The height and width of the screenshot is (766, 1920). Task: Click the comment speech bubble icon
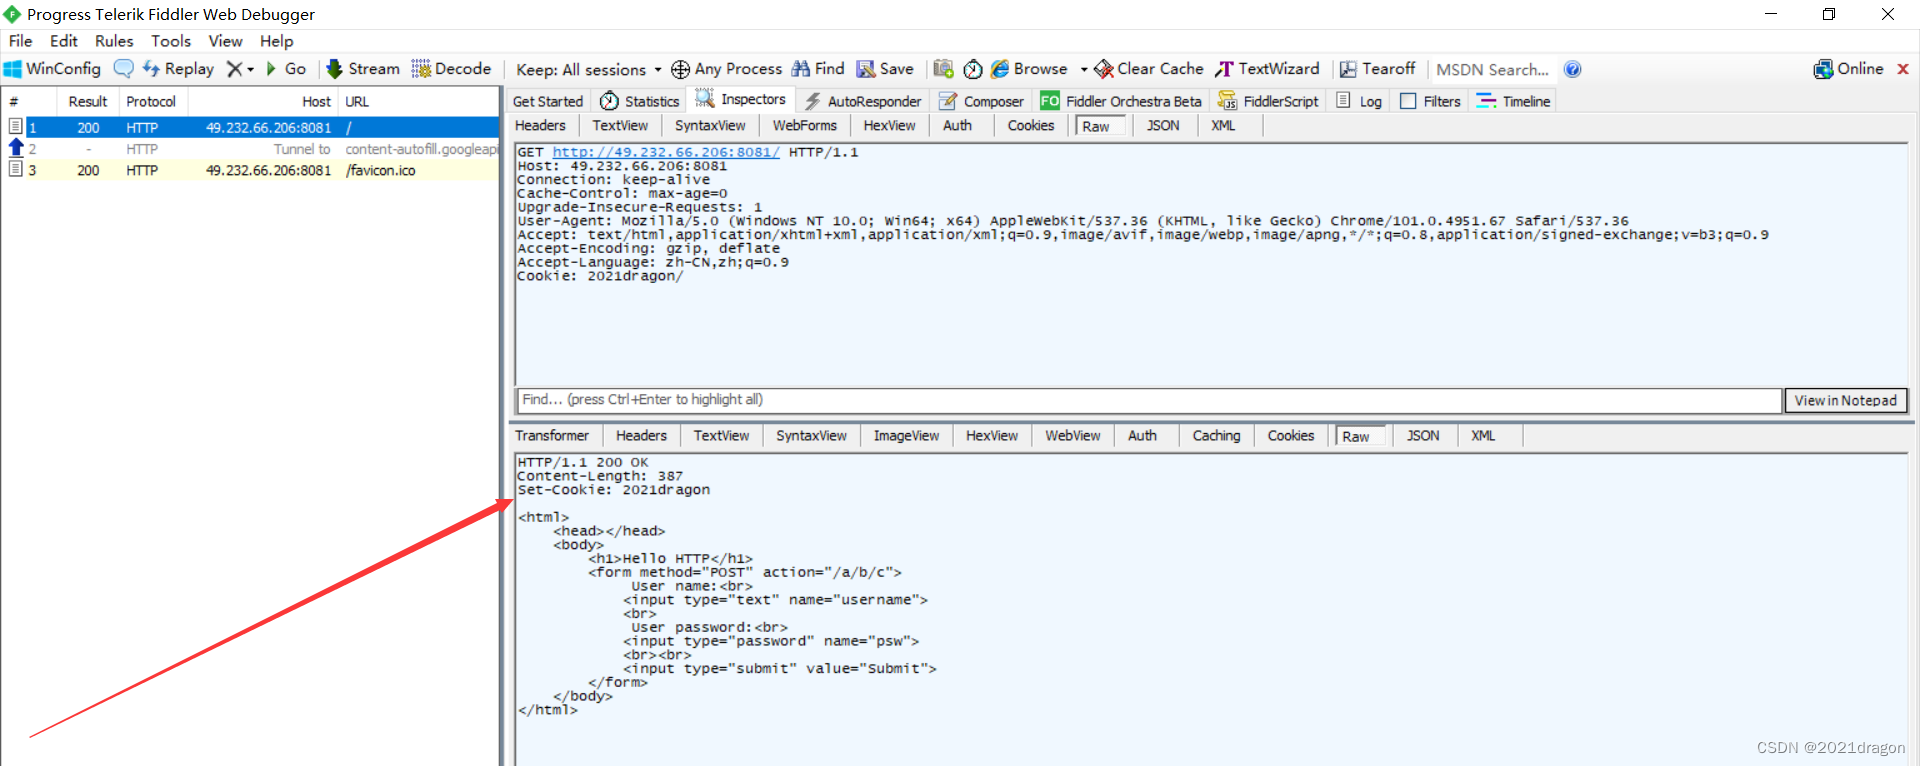[x=123, y=69]
